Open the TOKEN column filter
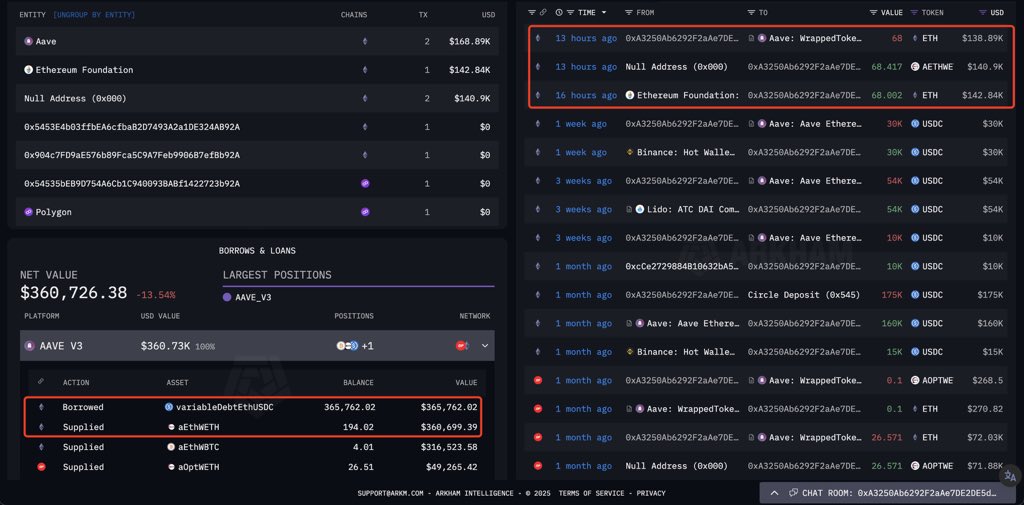The image size is (1024, 505). (x=914, y=12)
